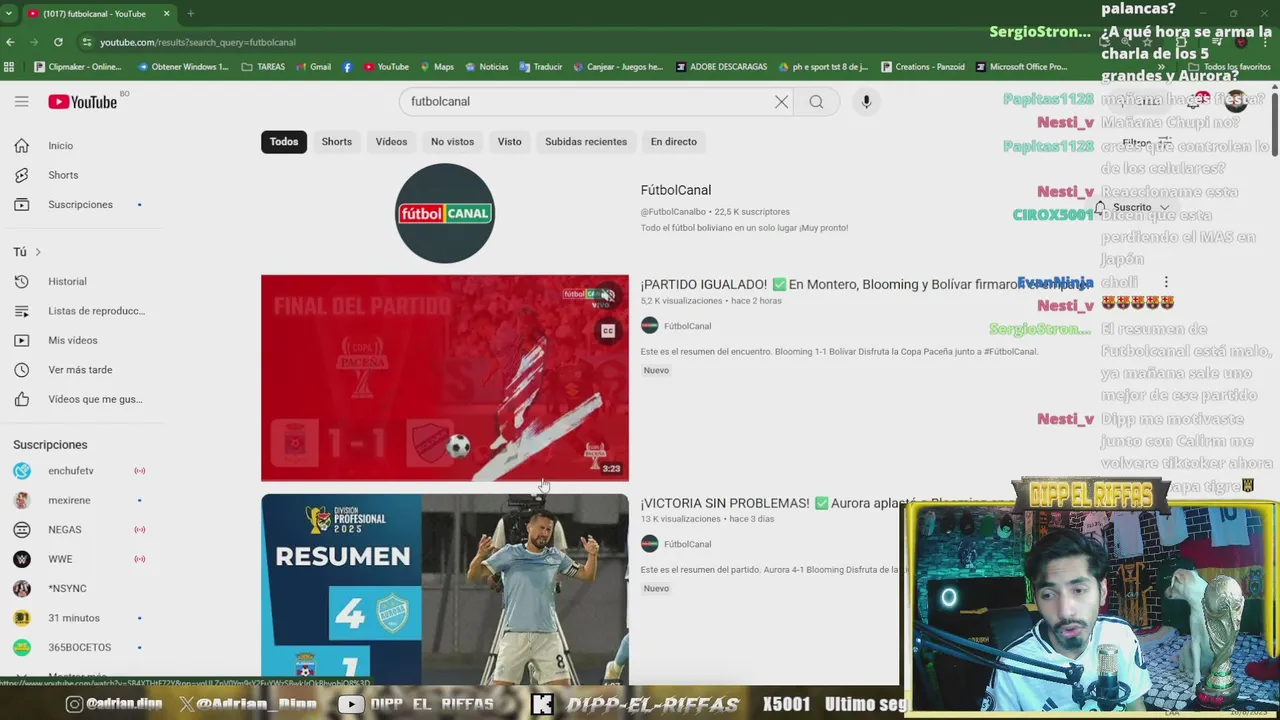Toggle captions on Blooming-Bolívar thumbnail preview
Viewport: 1280px width, 720px height.
(x=608, y=331)
